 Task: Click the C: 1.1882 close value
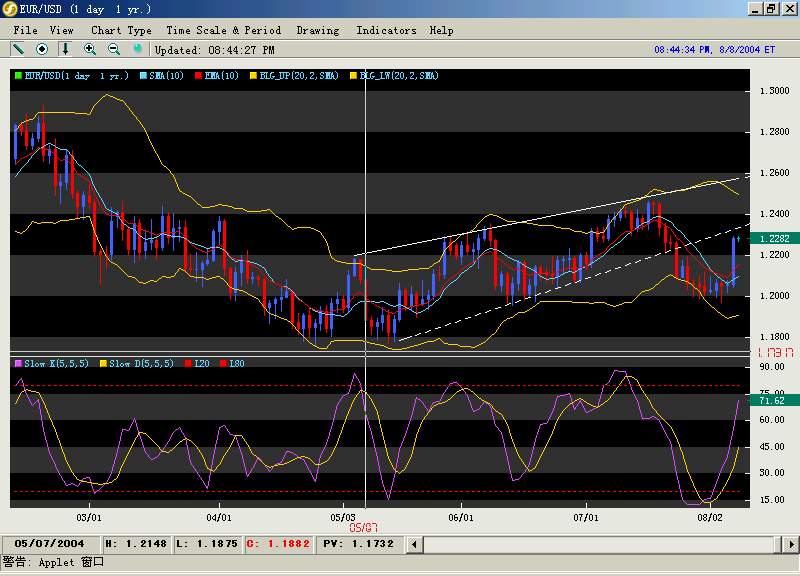point(278,544)
